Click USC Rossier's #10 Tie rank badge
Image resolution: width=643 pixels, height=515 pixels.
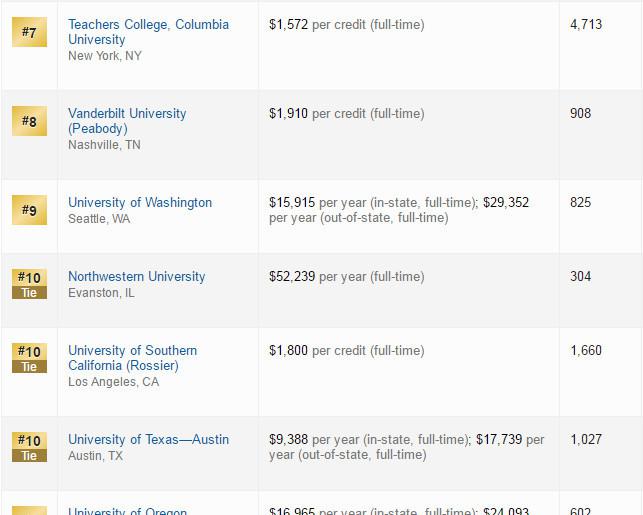[x=29, y=358]
